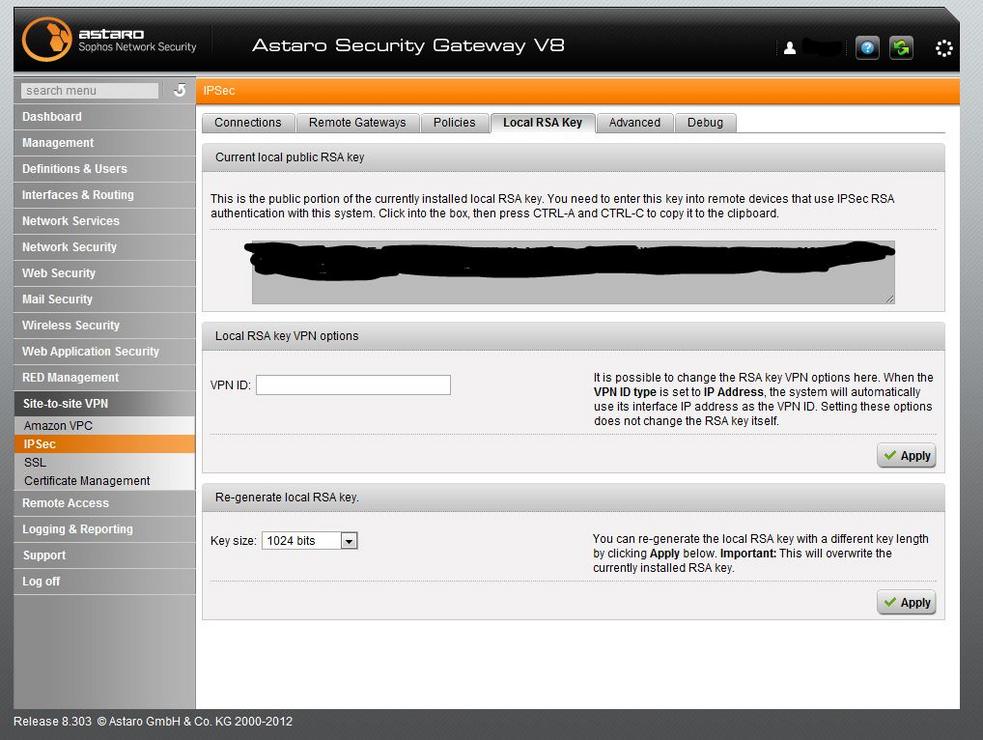Click the green reload icon

pyautogui.click(x=901, y=48)
